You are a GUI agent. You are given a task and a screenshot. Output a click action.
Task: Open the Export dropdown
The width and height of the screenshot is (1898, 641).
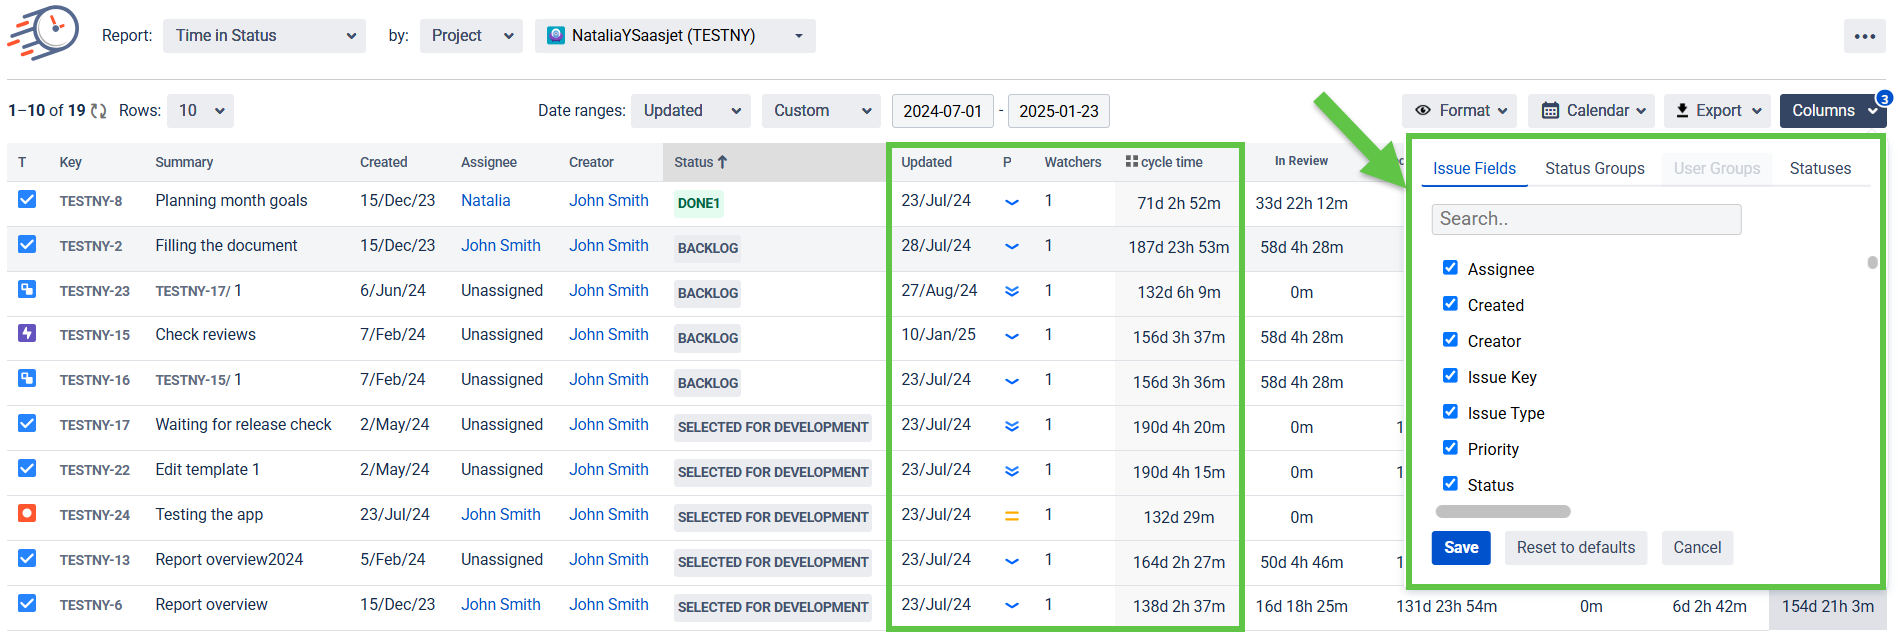1717,111
